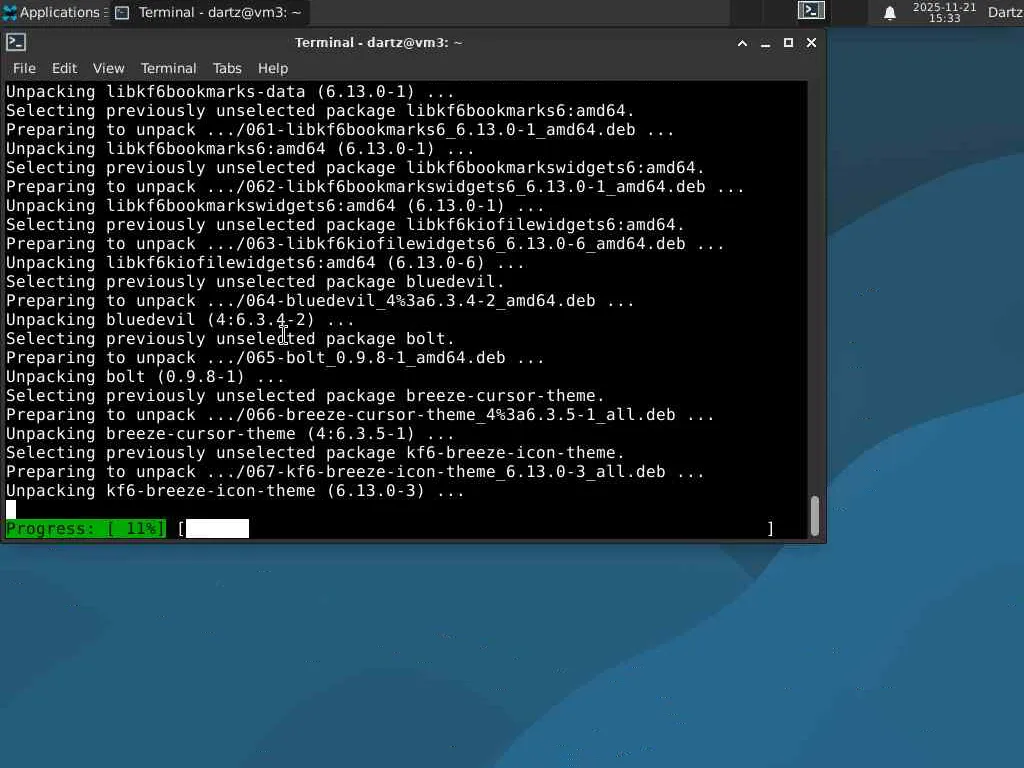
Task: Click 'Unpacking kf6-breeze-icon-theme (6.13.0-3) ...' line
Action: pos(235,491)
